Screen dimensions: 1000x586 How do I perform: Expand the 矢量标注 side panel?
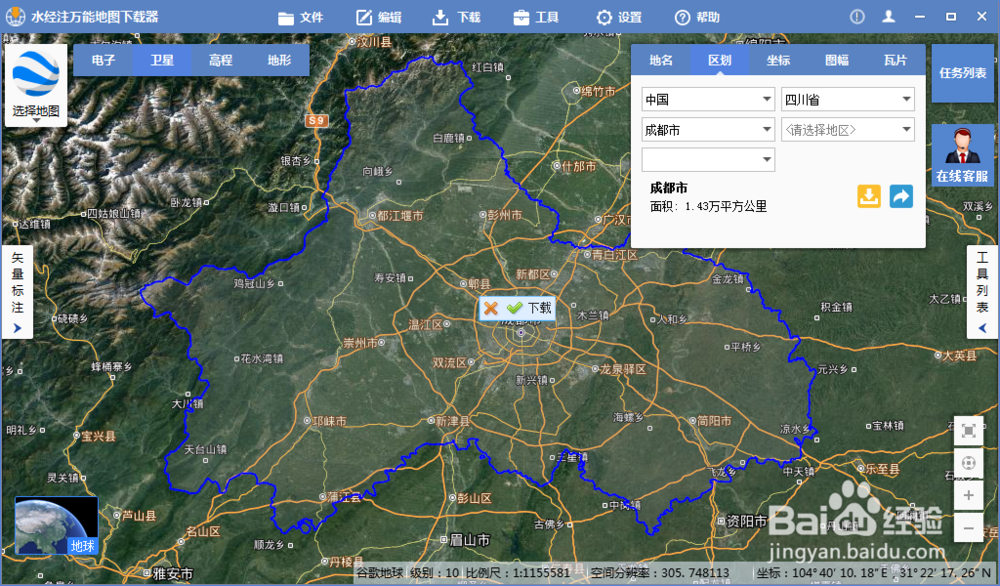coord(17,292)
